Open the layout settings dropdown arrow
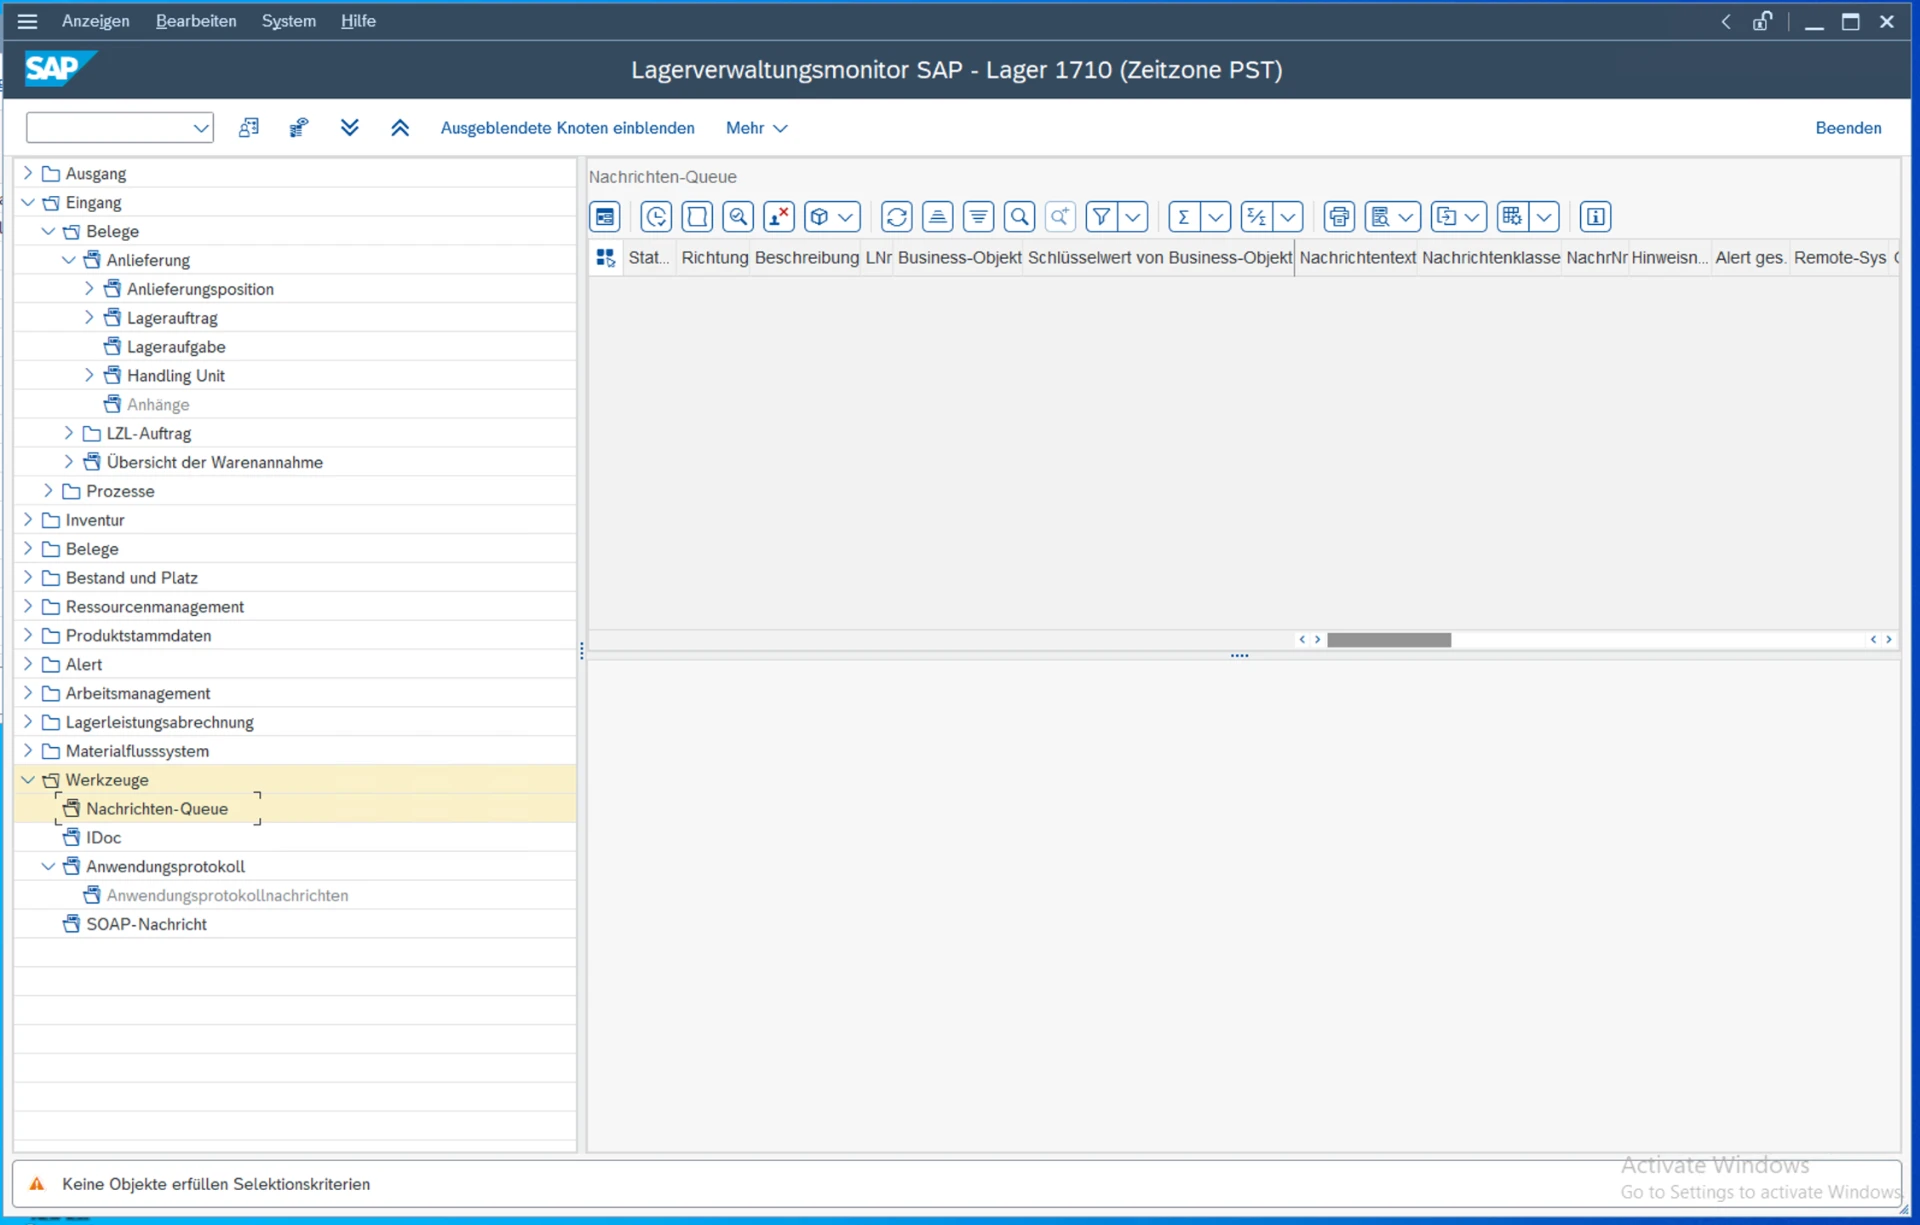Image resolution: width=1920 pixels, height=1225 pixels. (x=1545, y=217)
